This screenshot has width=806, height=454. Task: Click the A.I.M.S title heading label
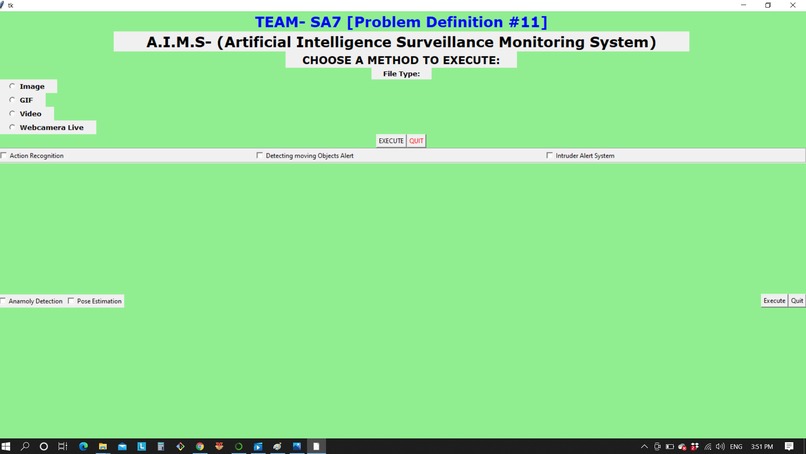tap(401, 42)
